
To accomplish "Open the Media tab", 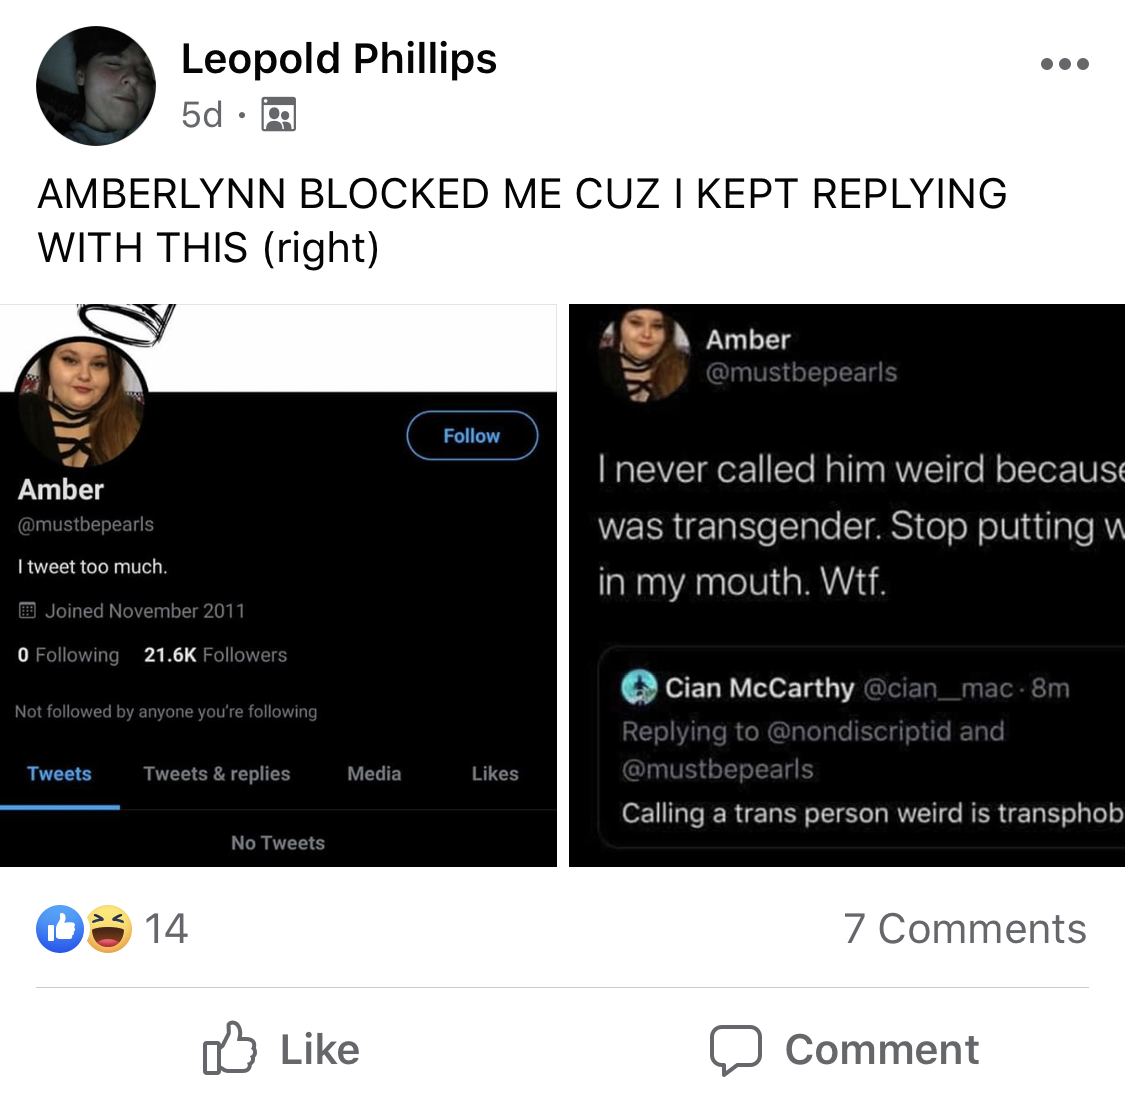I will coord(374,774).
